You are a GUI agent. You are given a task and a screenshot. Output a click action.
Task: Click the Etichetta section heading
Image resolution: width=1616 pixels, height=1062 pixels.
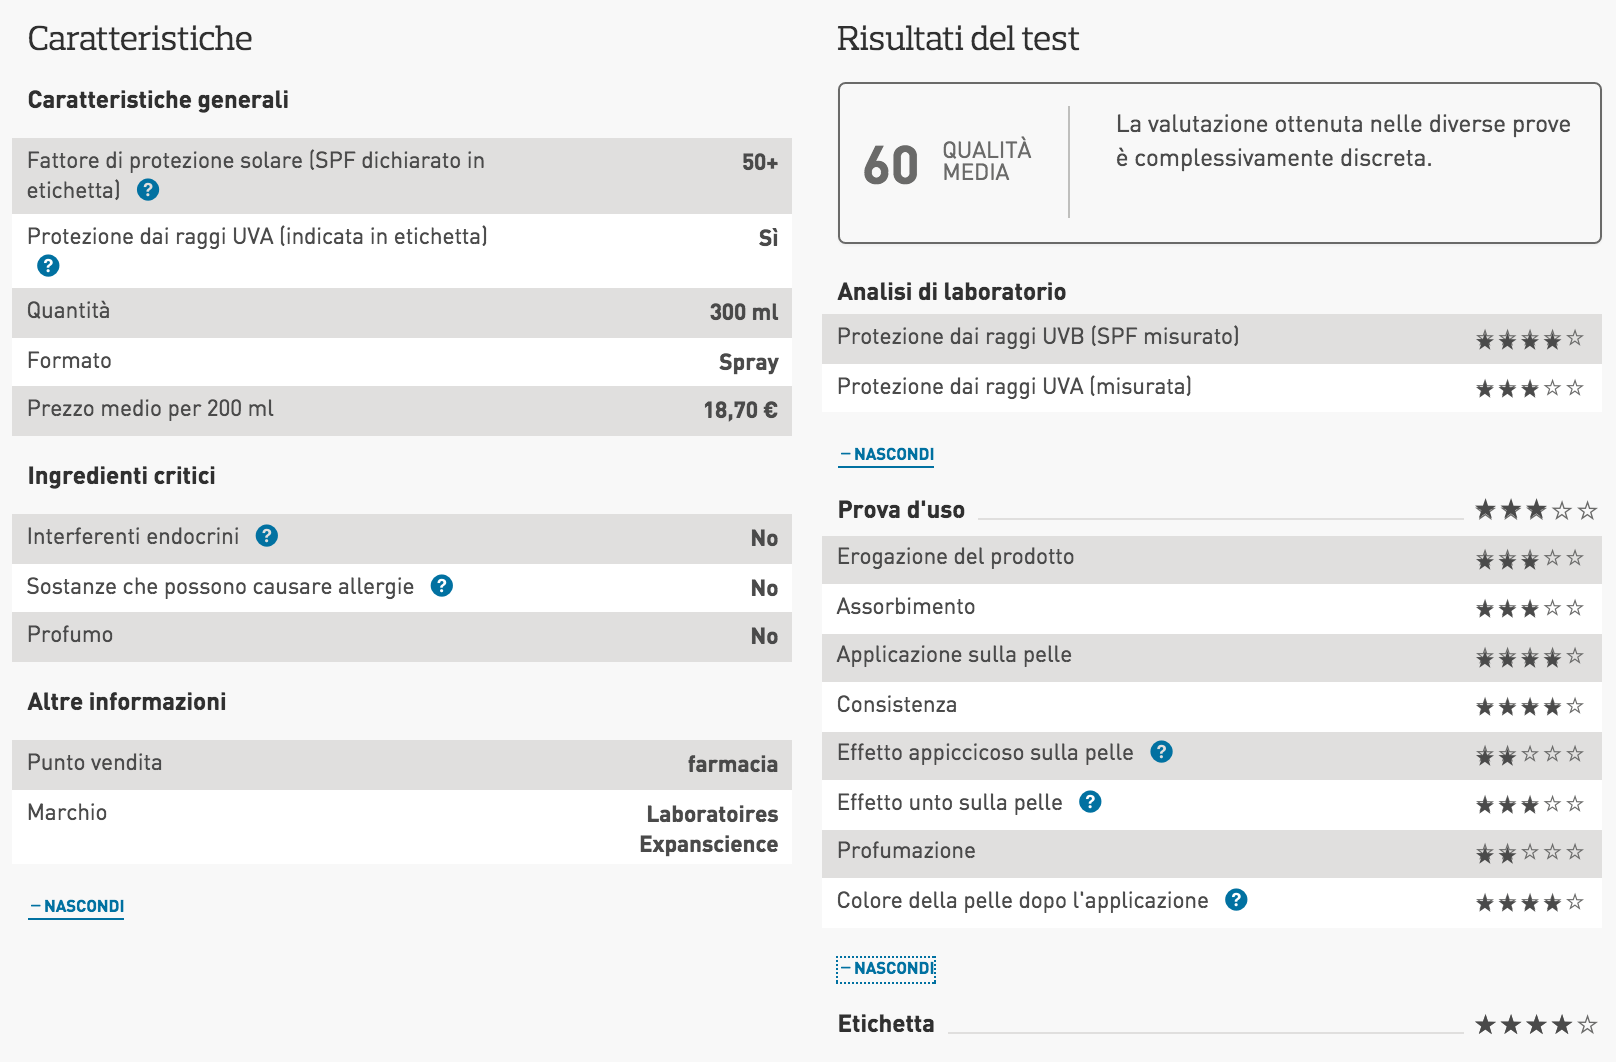coord(886,1024)
